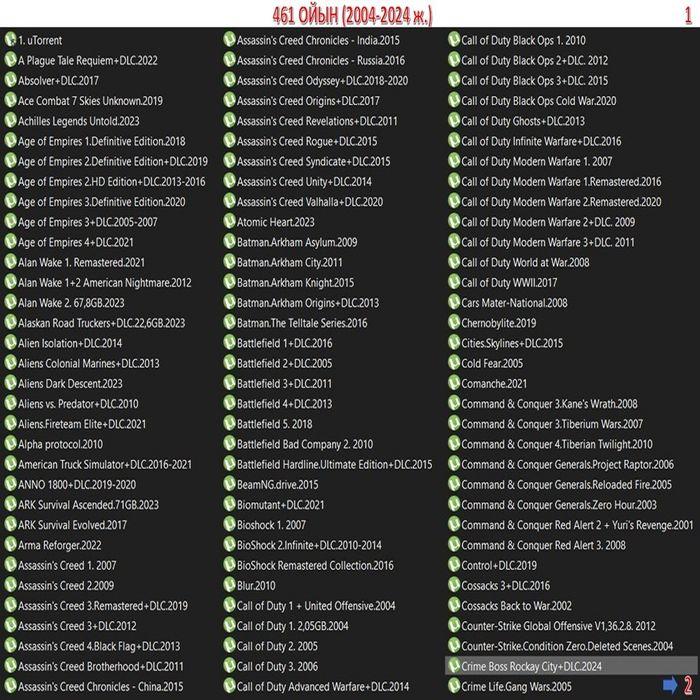
Task: Click the torrent icon beside Cars Mater-National.2008
Action: click(x=454, y=302)
